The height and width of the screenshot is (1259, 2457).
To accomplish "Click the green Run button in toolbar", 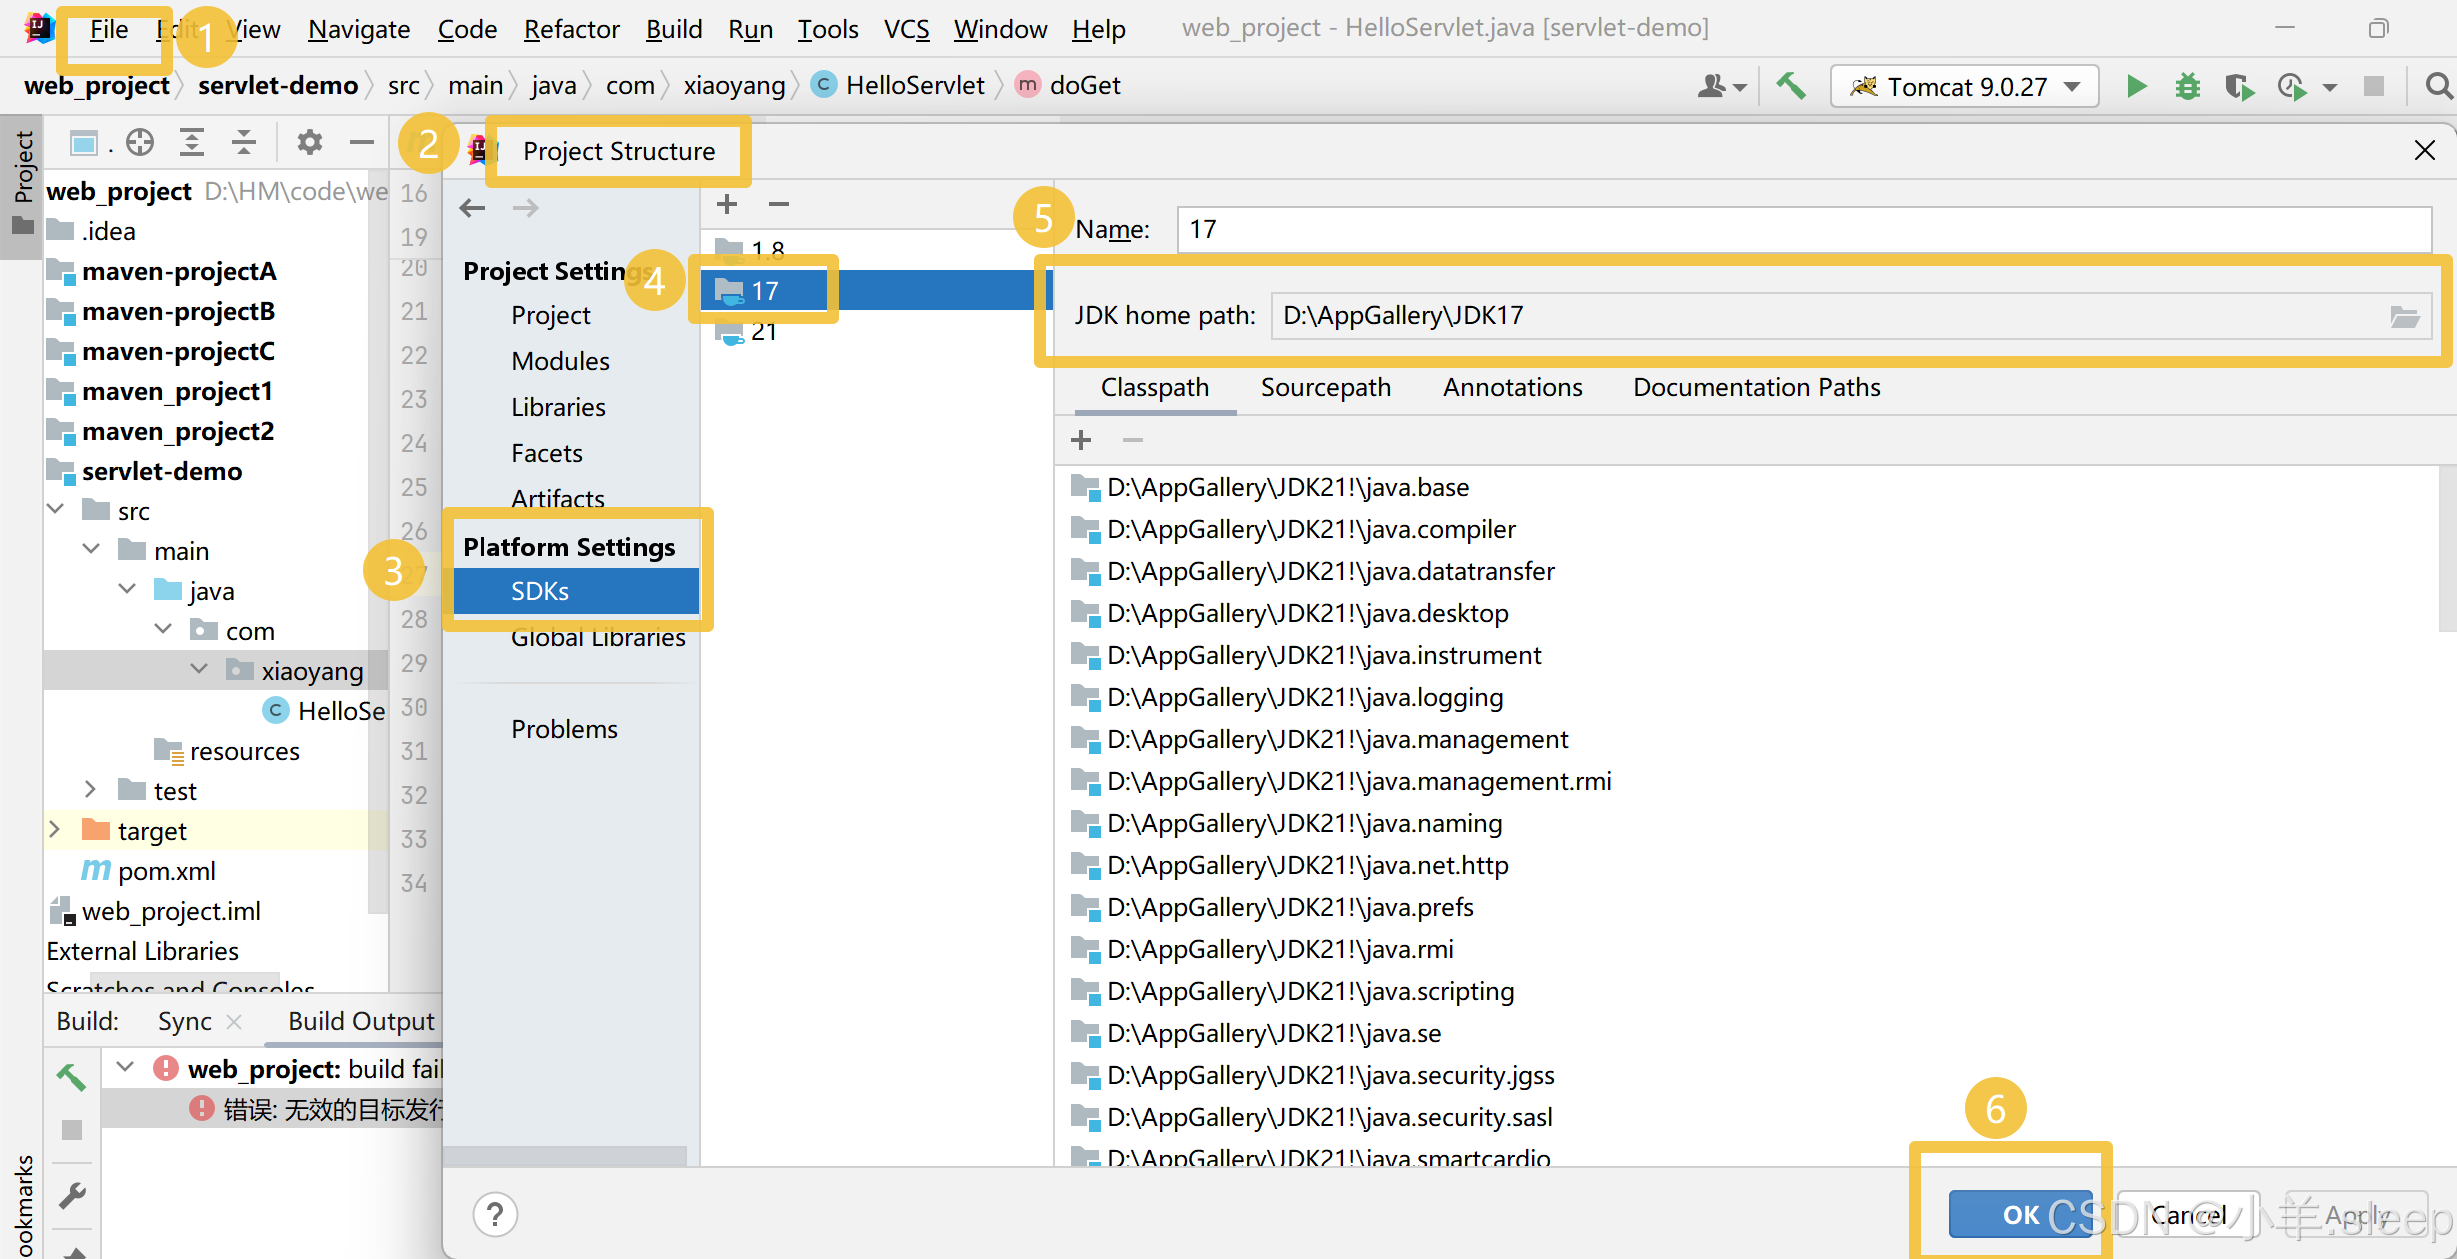I will [2136, 87].
